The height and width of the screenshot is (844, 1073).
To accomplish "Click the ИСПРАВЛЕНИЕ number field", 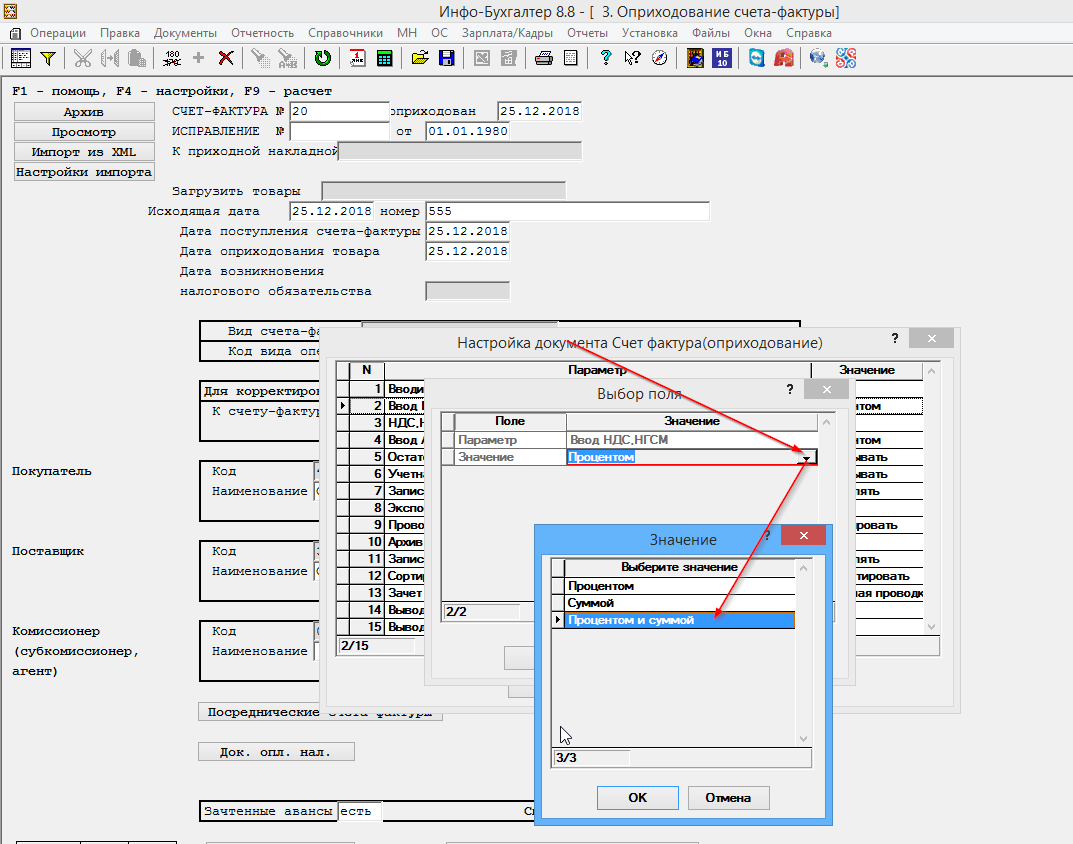I will click(x=339, y=131).
